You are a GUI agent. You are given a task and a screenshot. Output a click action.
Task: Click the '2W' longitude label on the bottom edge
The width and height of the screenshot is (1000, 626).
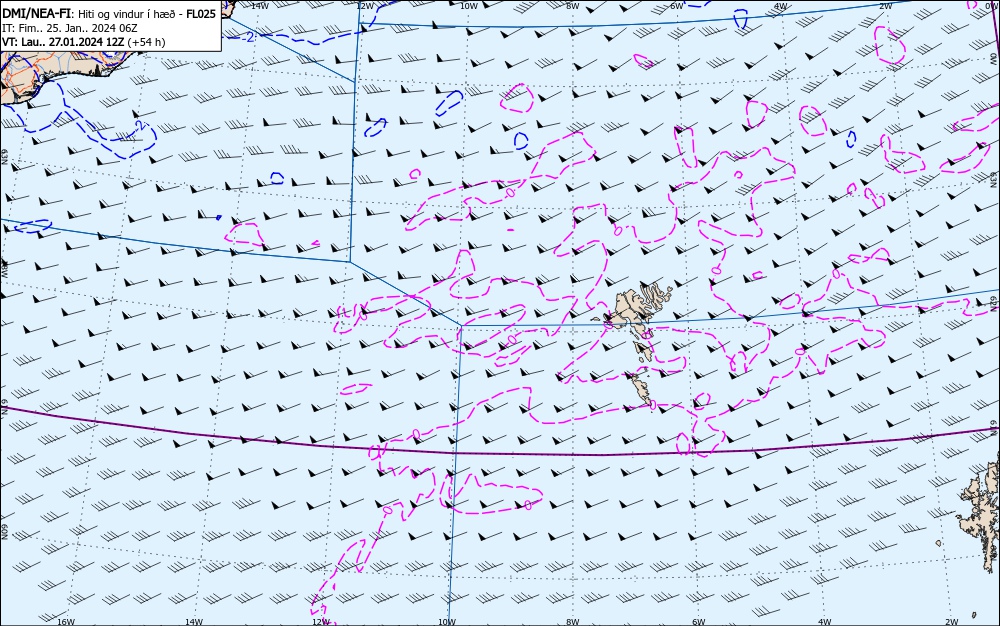(x=951, y=622)
